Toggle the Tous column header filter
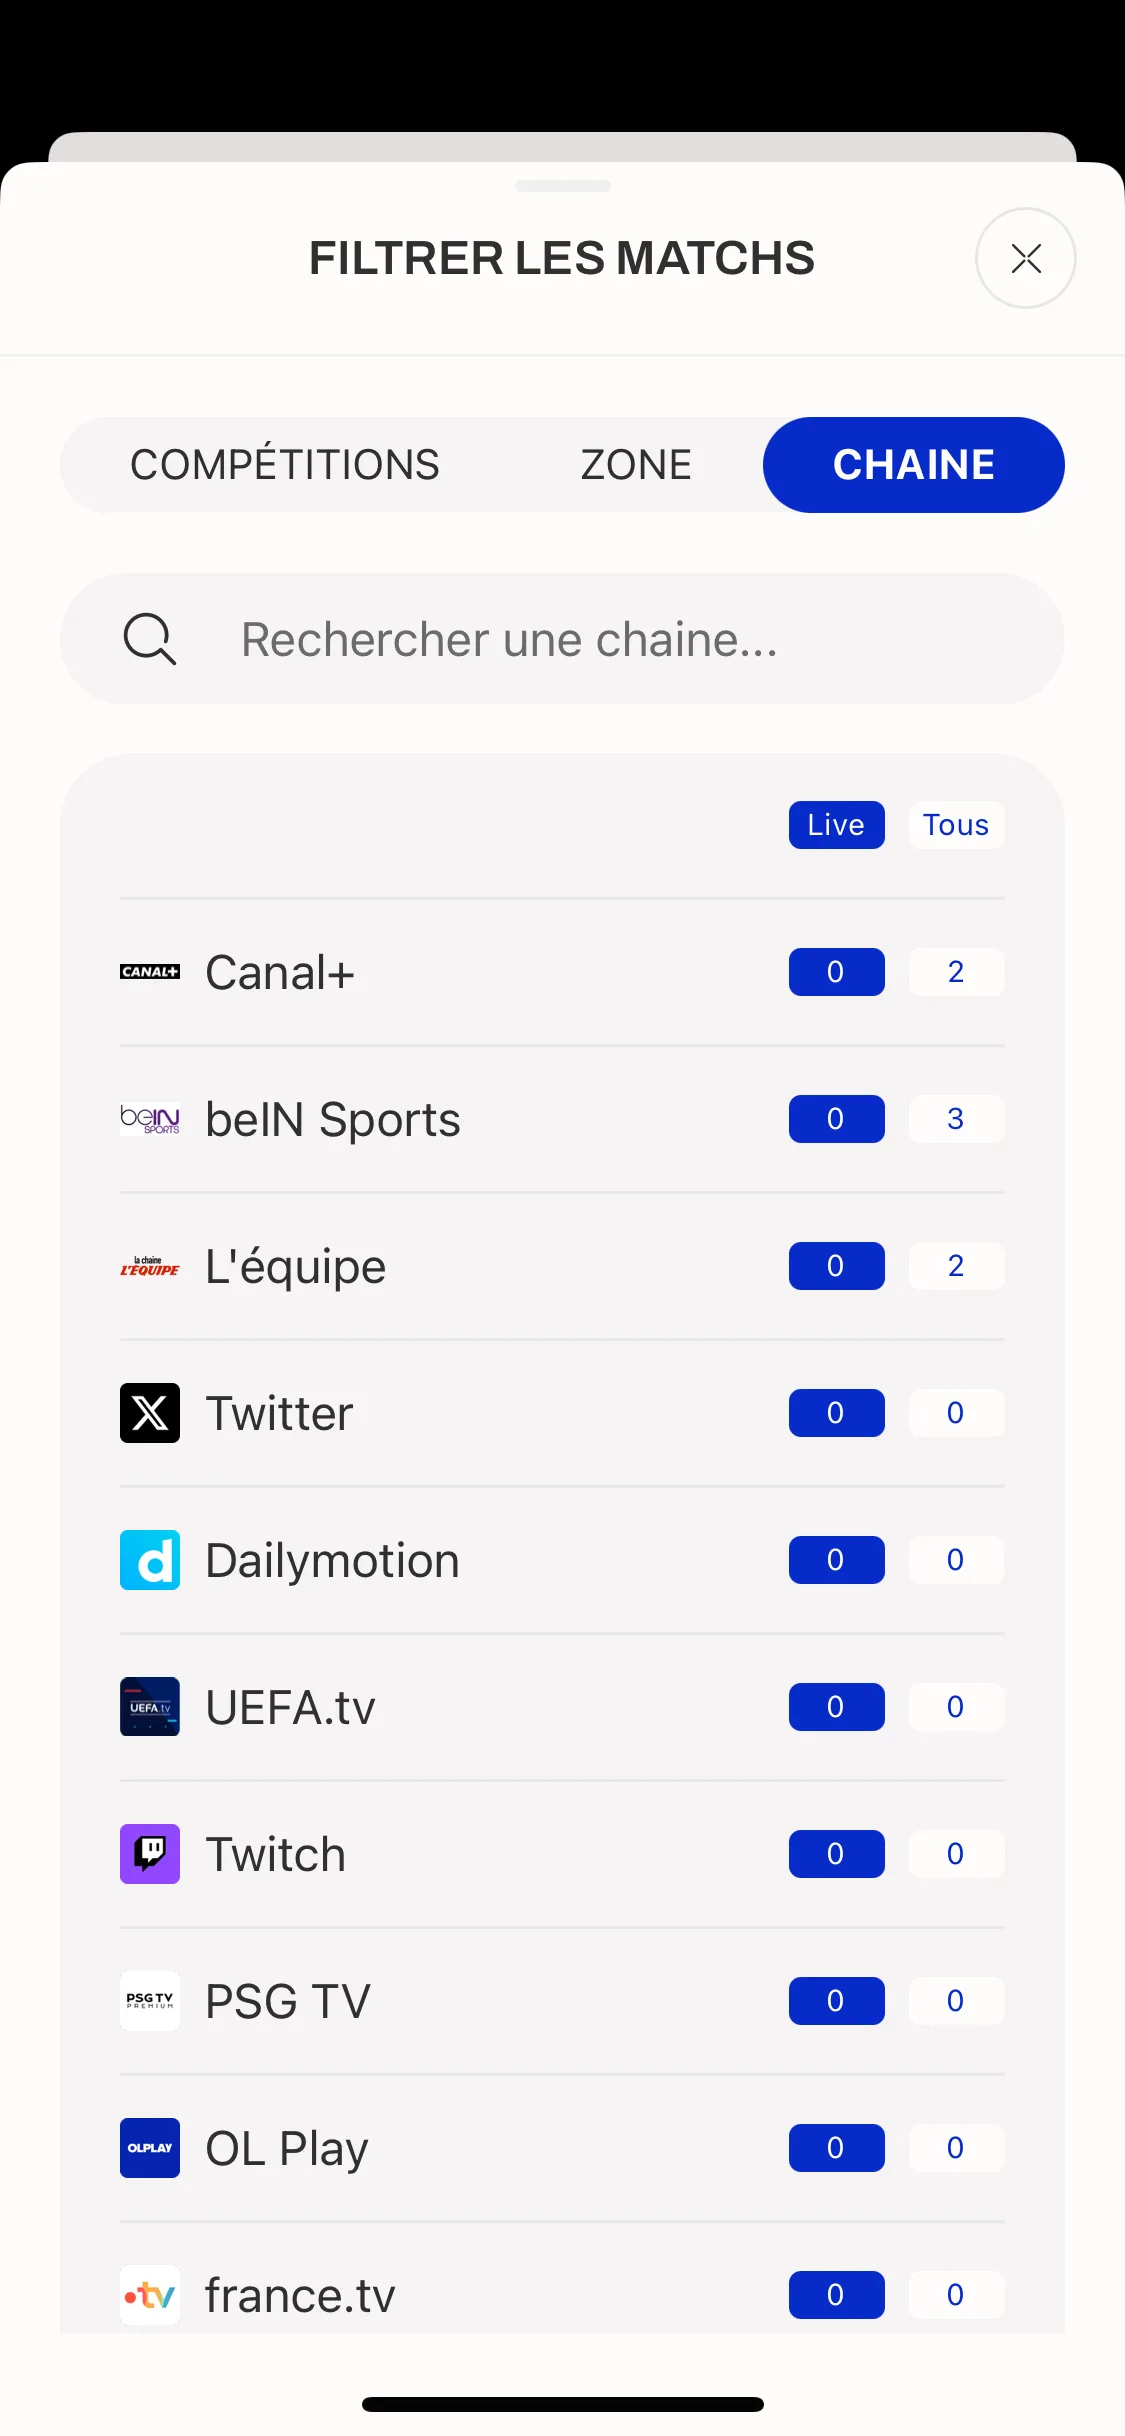The image size is (1125, 2436). [x=956, y=825]
